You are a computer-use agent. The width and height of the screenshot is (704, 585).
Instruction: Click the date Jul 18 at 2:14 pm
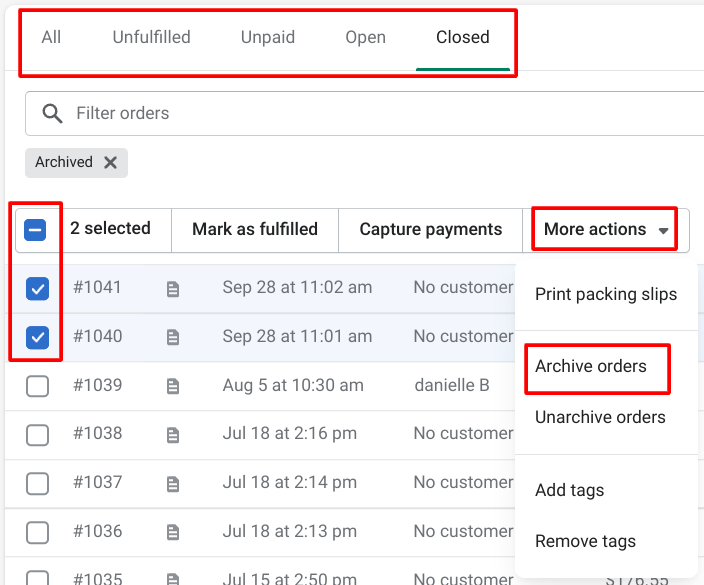tap(290, 483)
